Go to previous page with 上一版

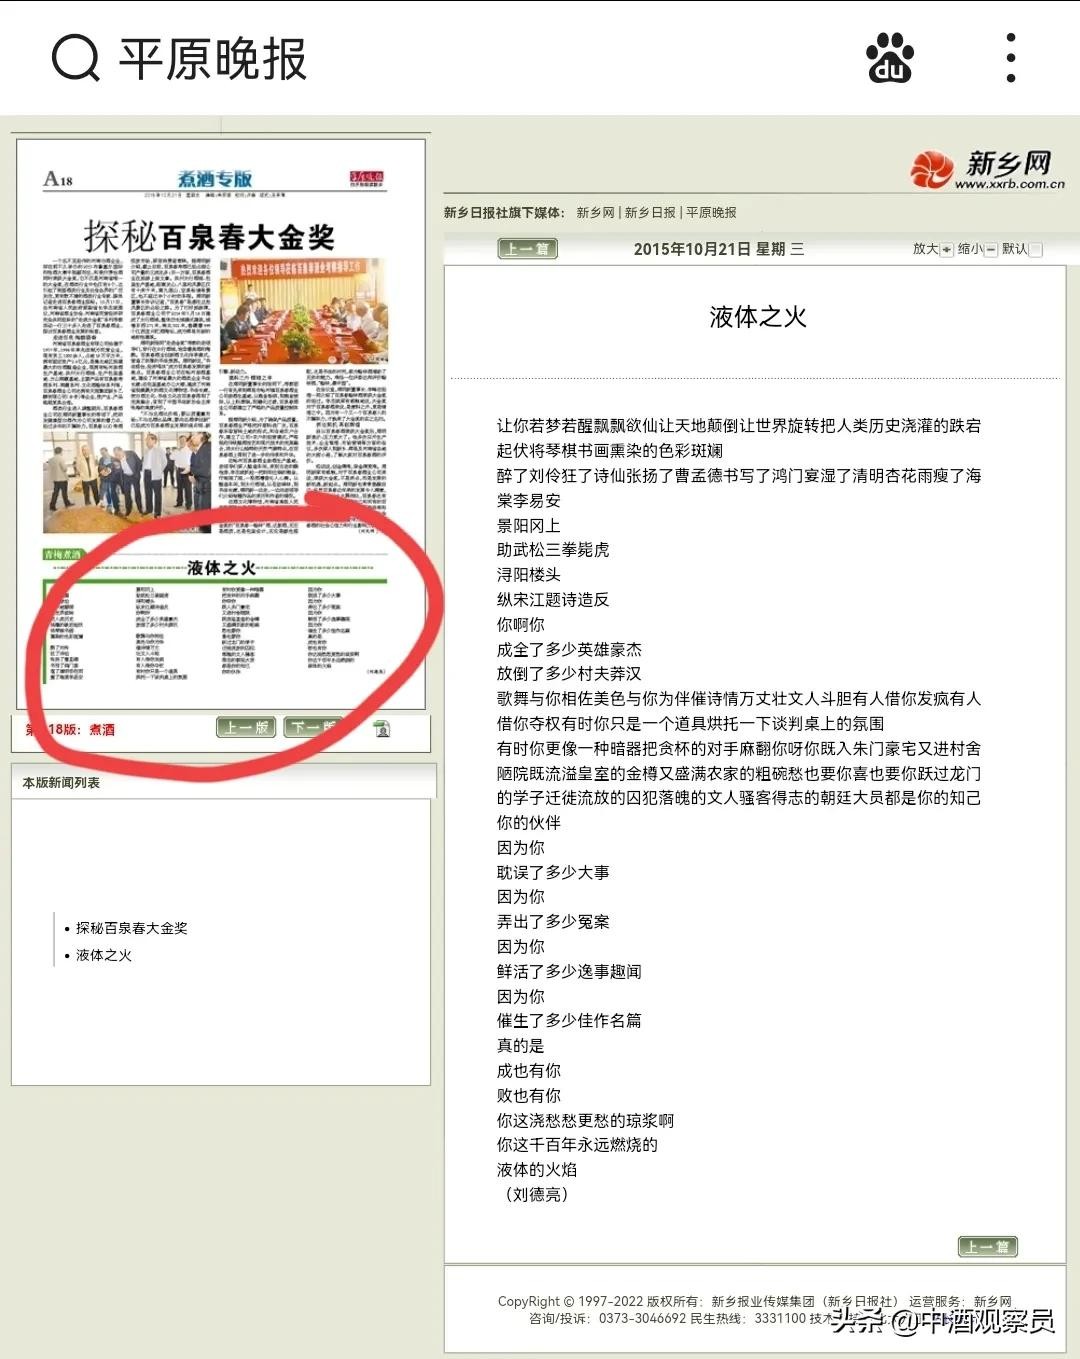(x=246, y=727)
